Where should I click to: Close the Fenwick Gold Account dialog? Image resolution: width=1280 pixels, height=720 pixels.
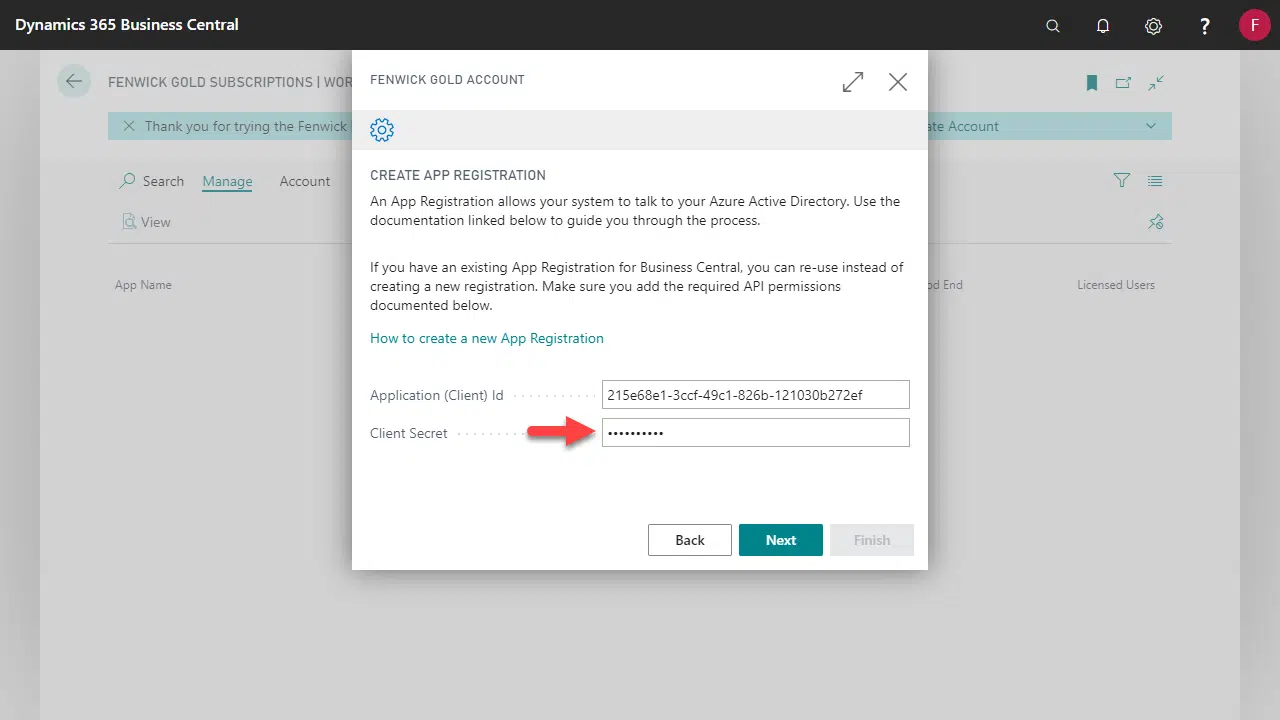click(x=898, y=82)
